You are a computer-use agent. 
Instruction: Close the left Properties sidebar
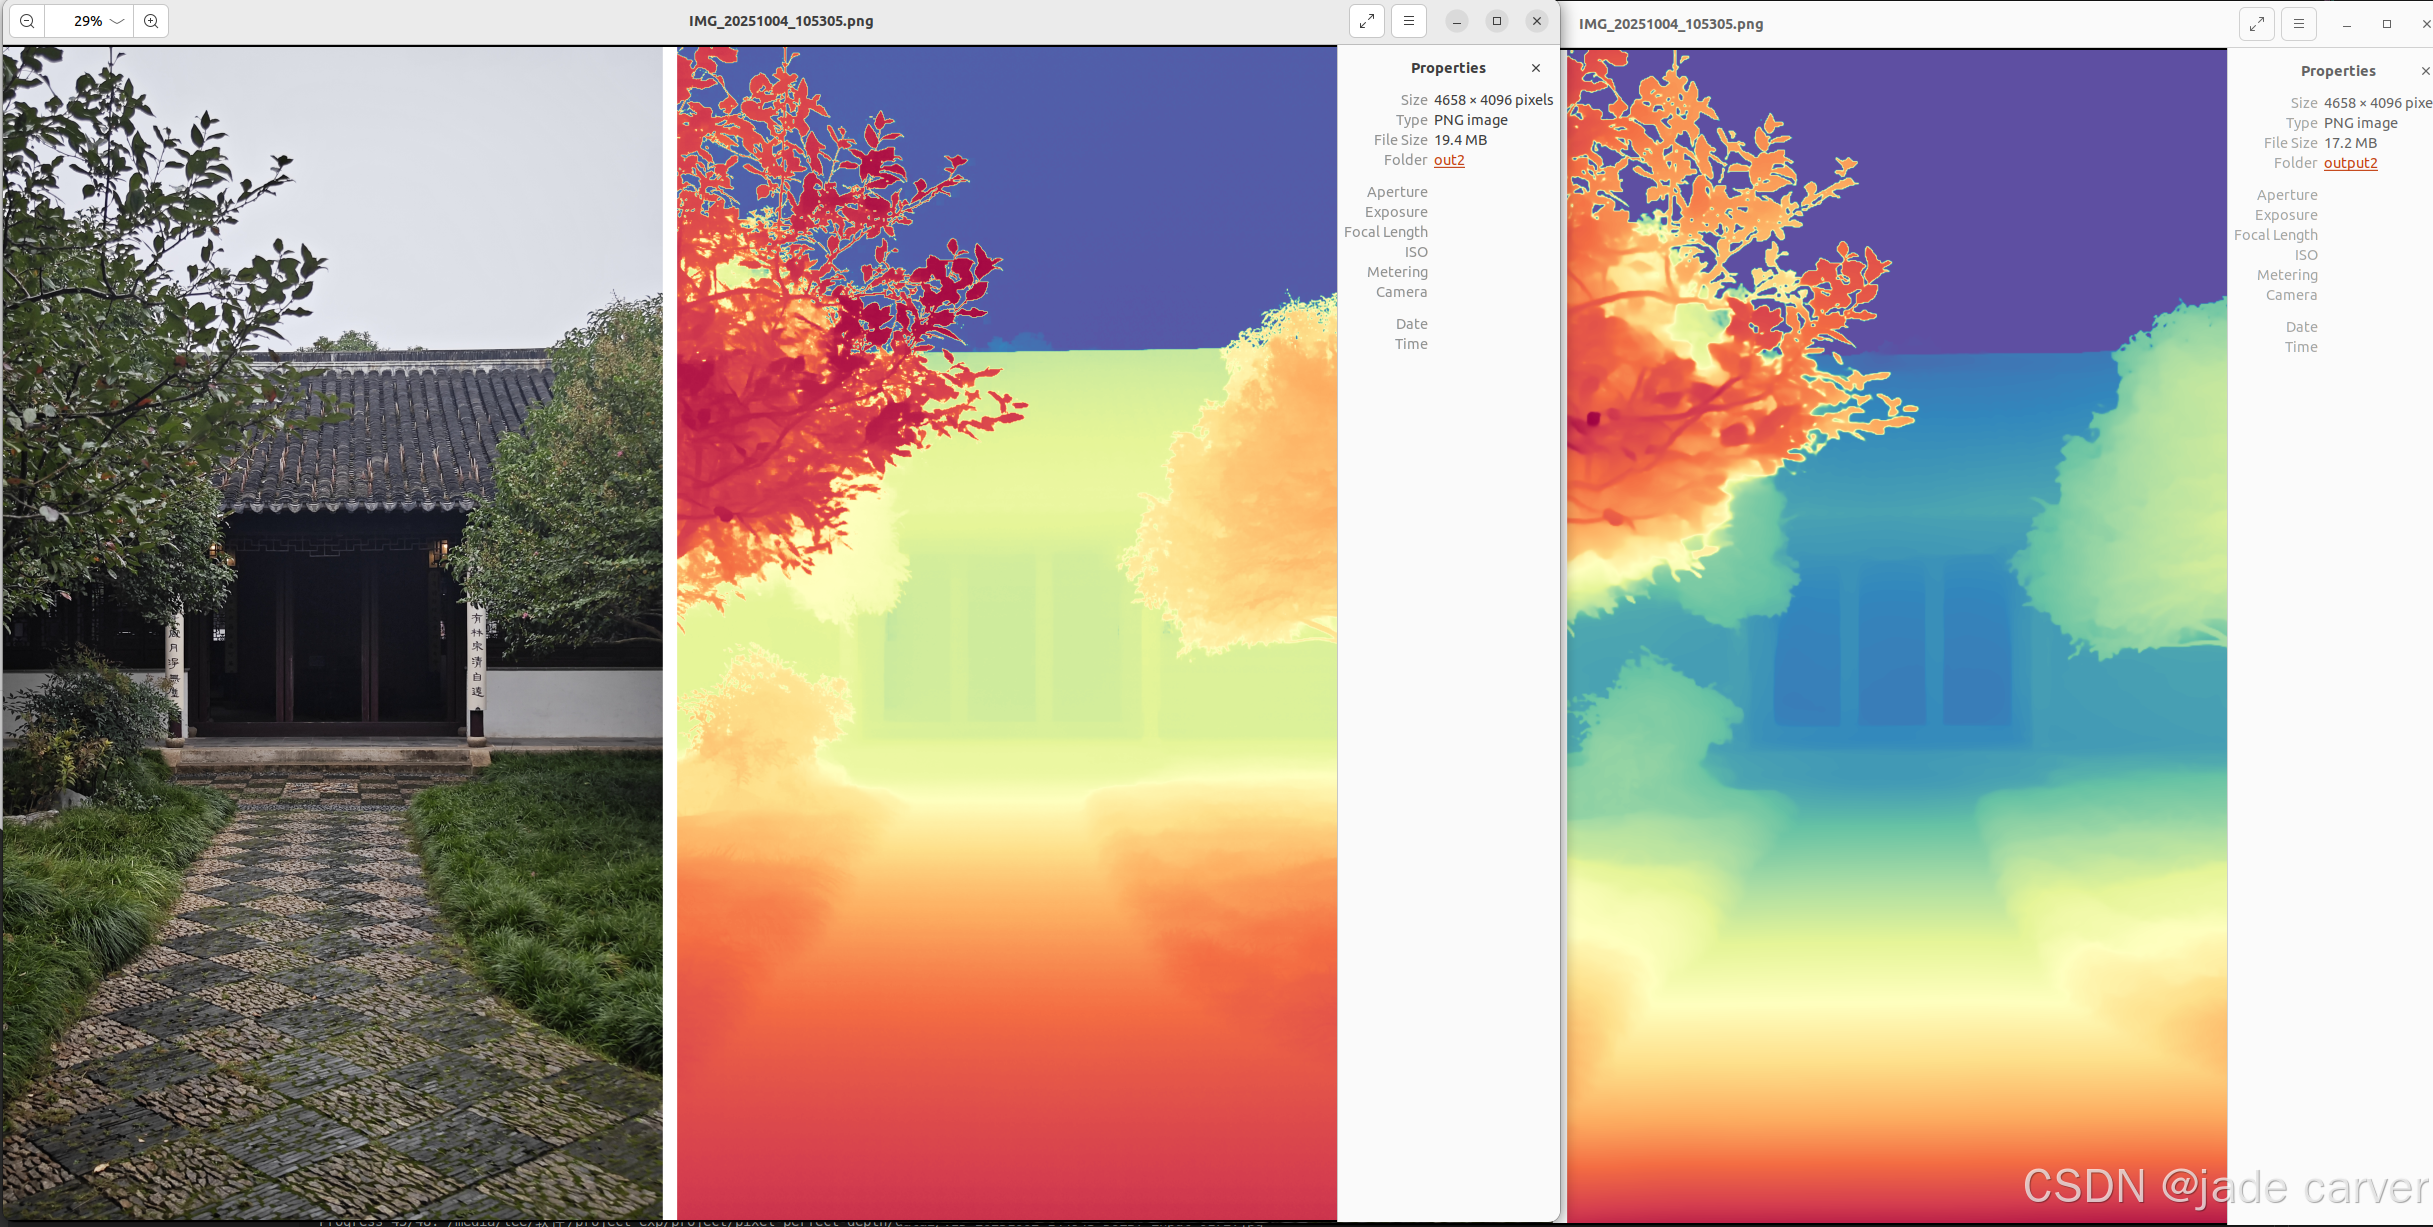coord(1536,68)
